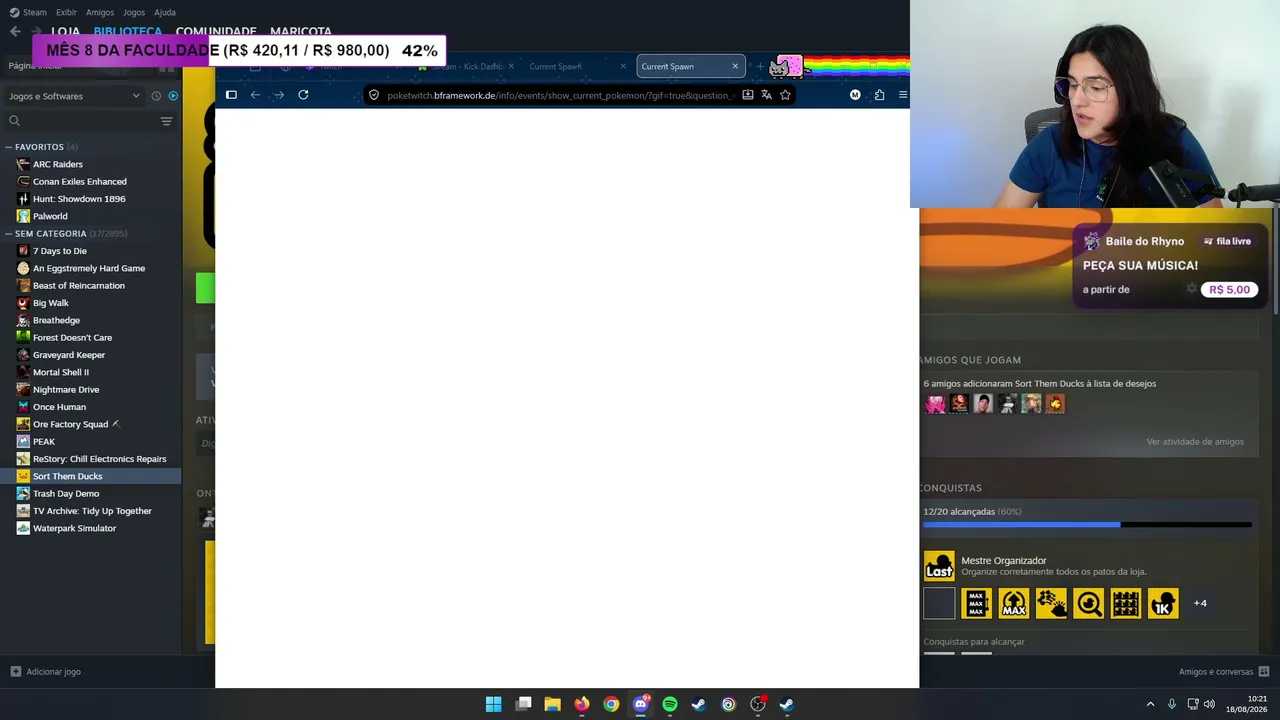The image size is (1280, 720).
Task: Click the Palworld game icon in the library
Action: [x=23, y=216]
